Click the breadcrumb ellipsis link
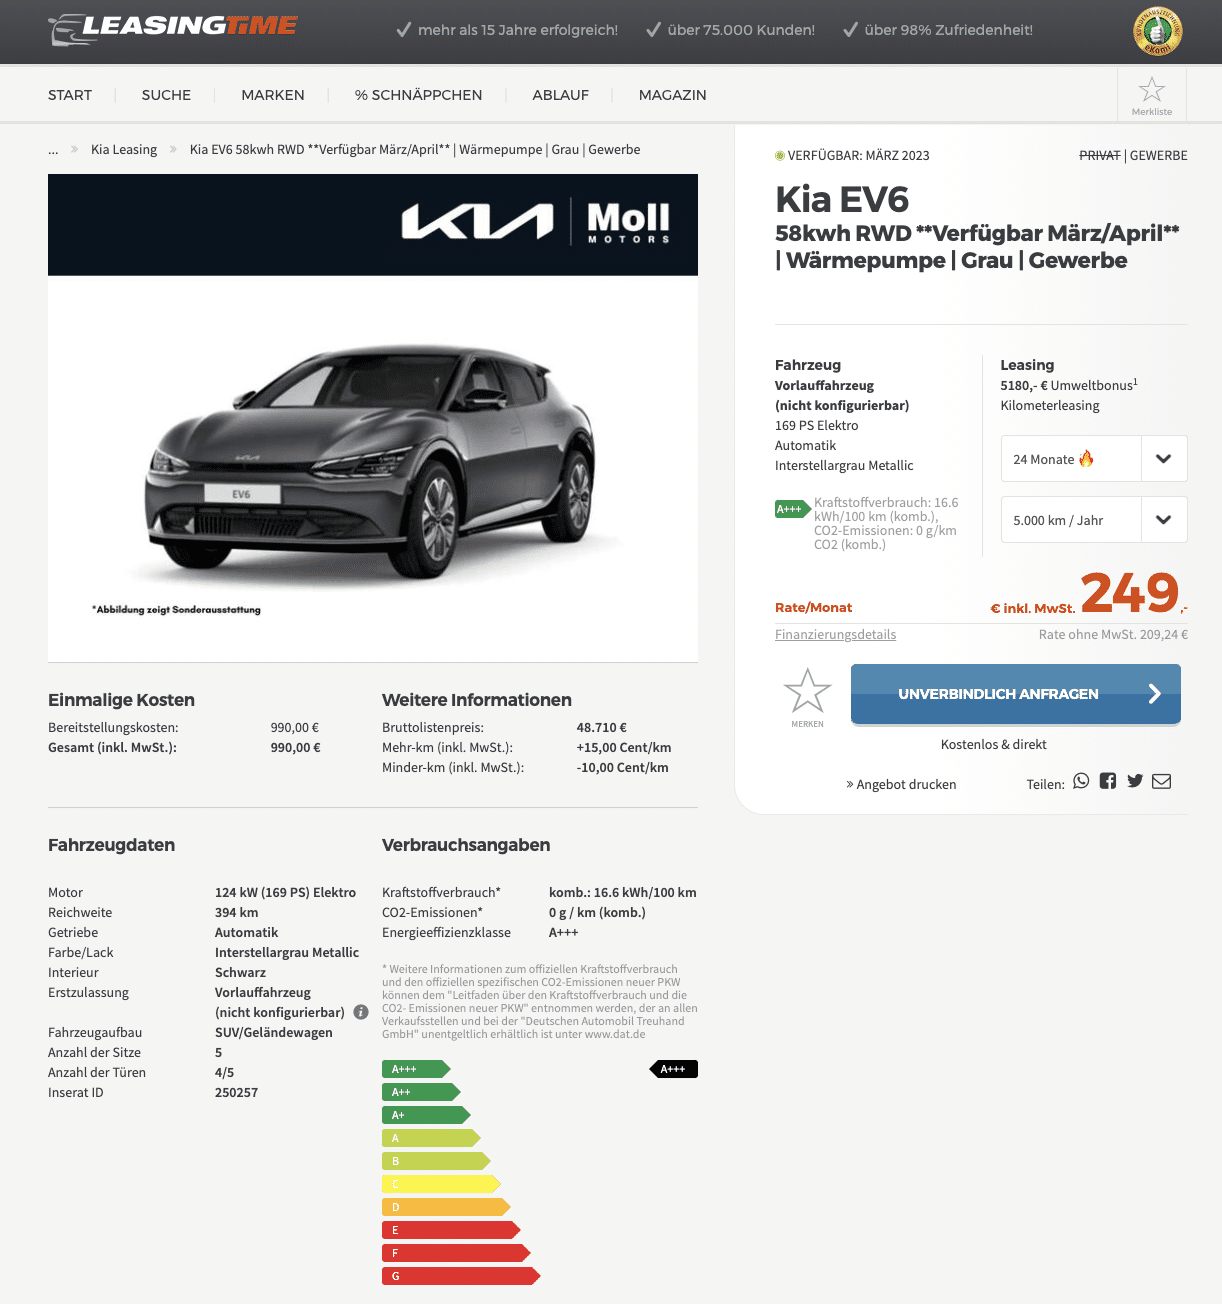1222x1304 pixels. point(53,150)
